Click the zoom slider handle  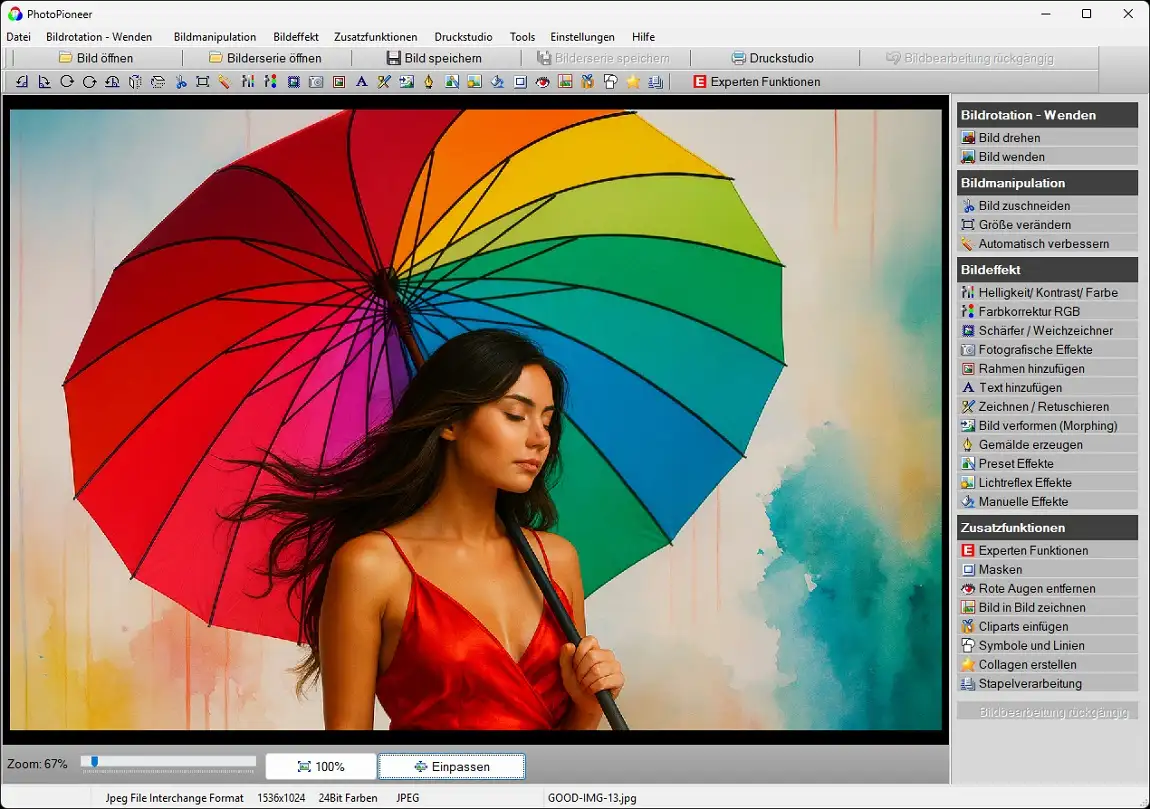pos(95,762)
